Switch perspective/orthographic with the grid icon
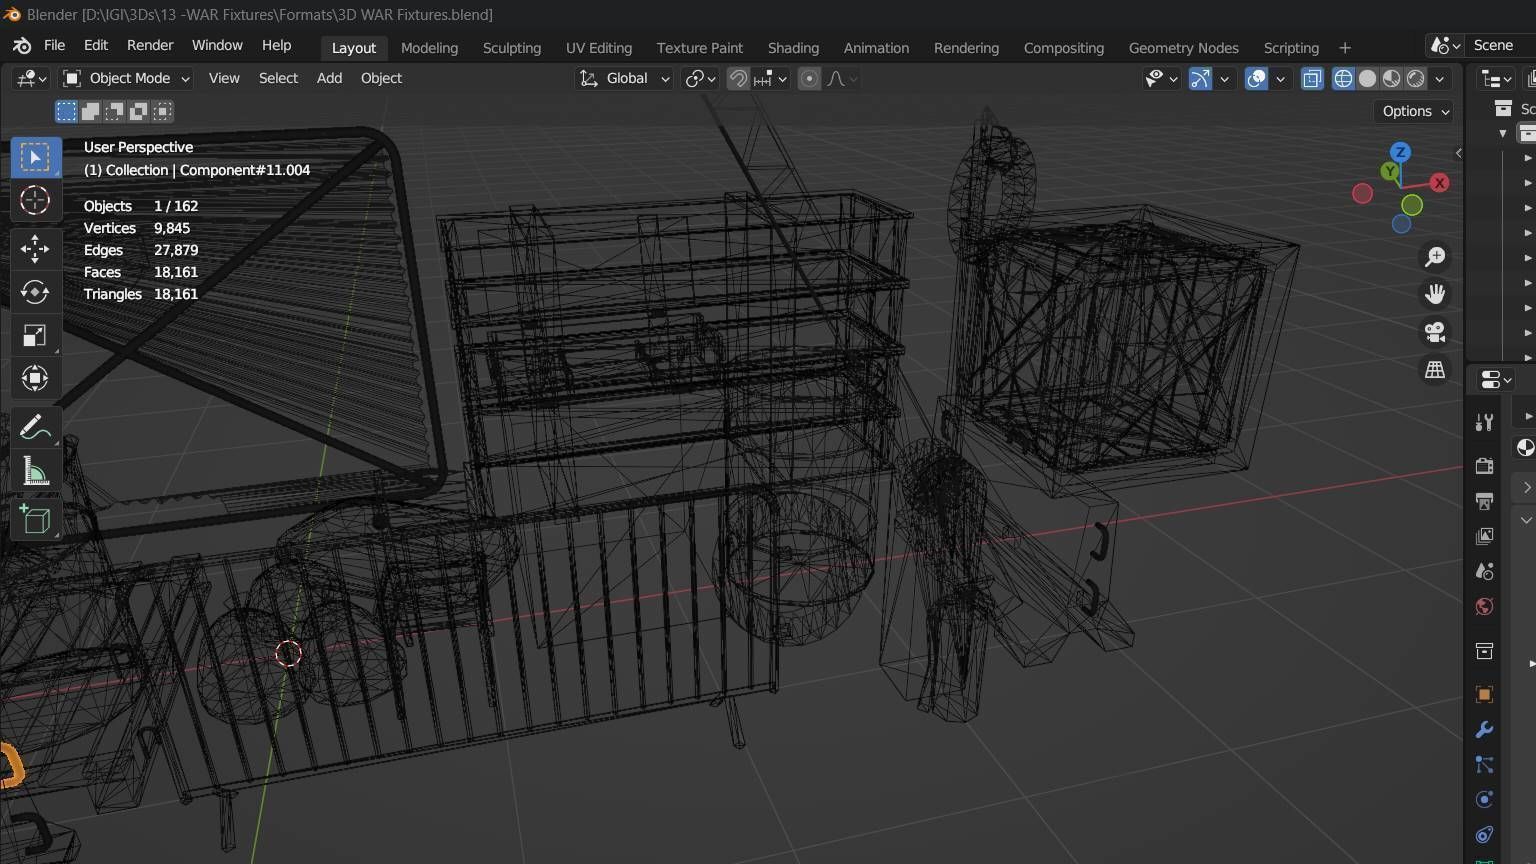Screen dimensions: 1536x864 1435,370
